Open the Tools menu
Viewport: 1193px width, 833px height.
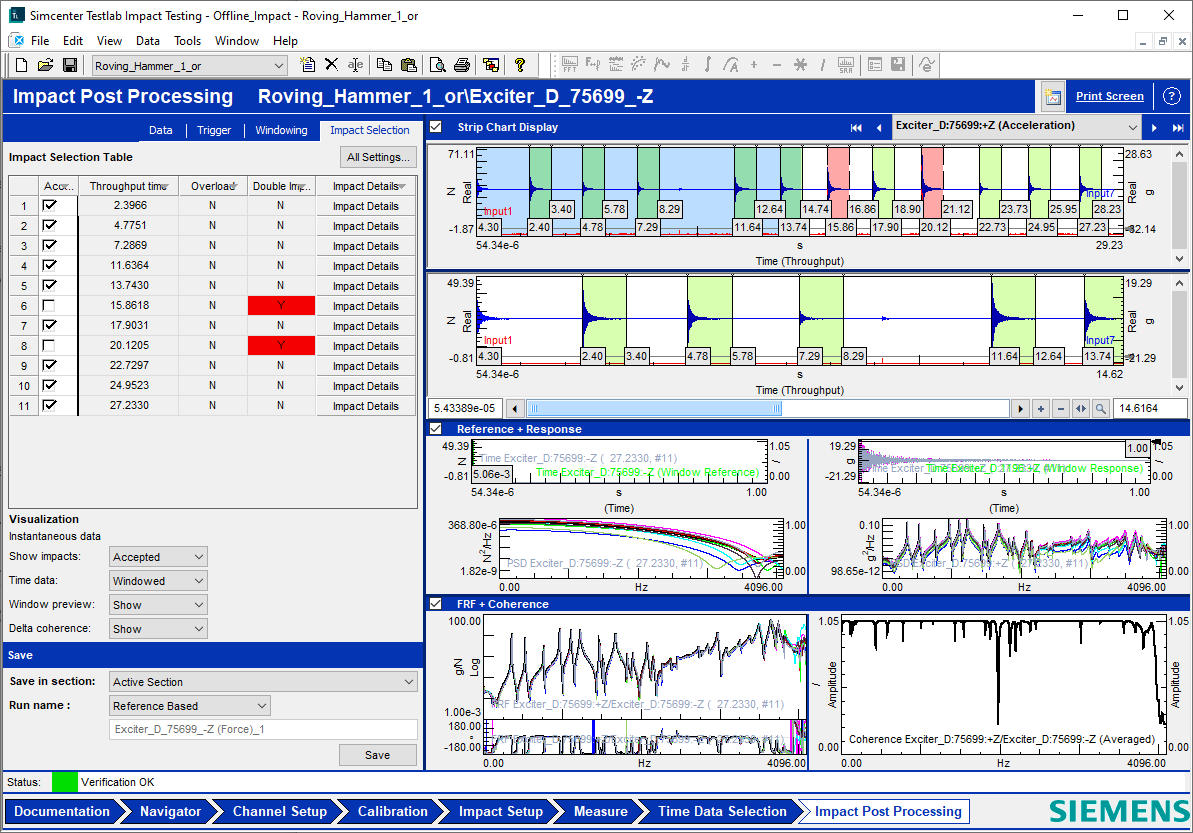click(187, 41)
